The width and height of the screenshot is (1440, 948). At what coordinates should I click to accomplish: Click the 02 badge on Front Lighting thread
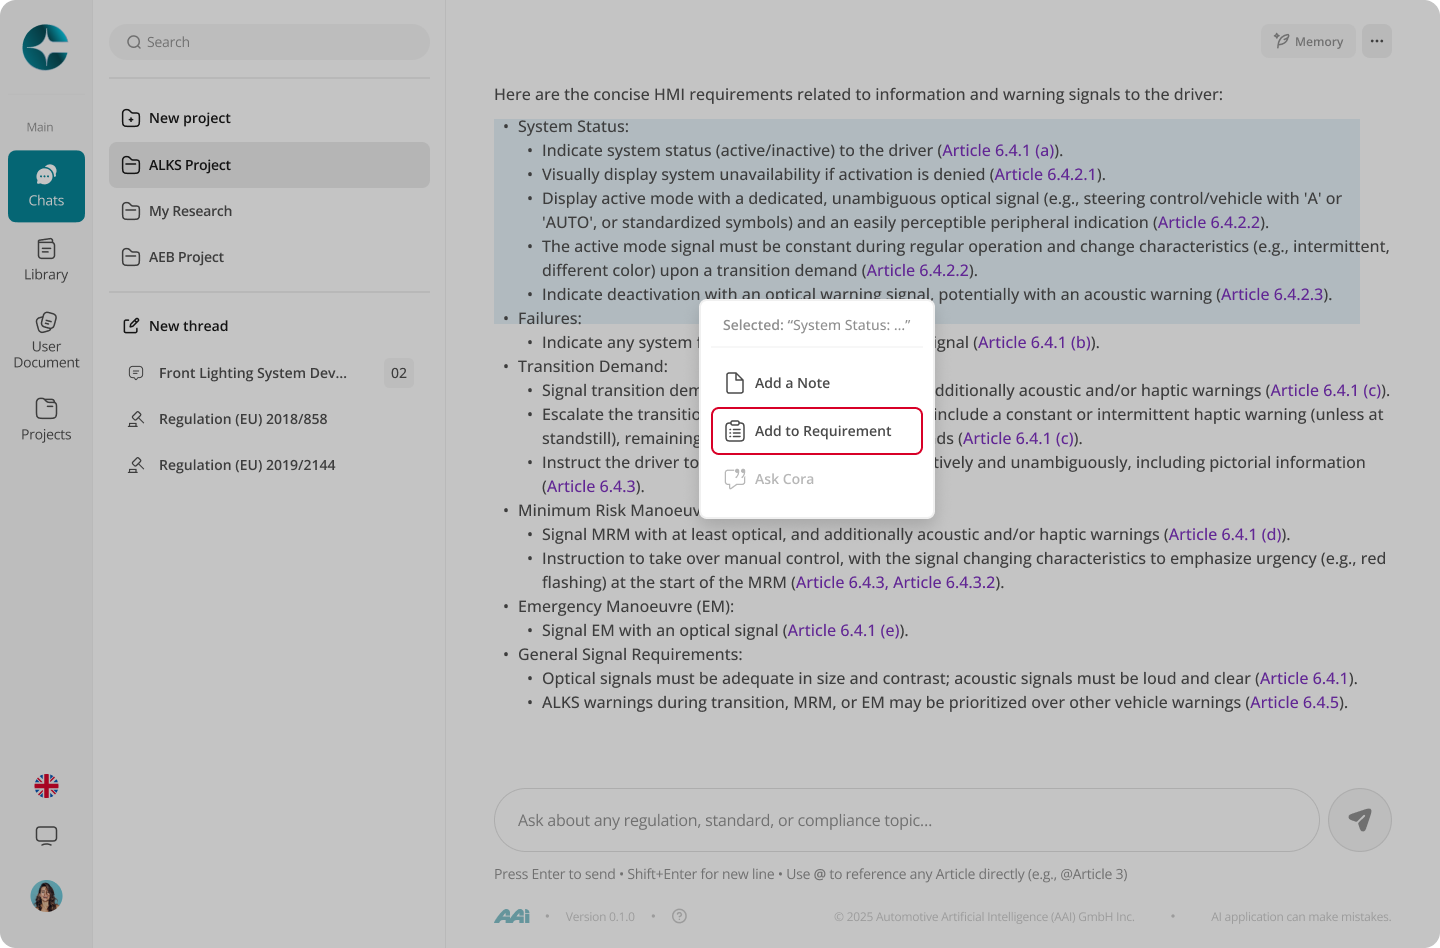click(399, 373)
